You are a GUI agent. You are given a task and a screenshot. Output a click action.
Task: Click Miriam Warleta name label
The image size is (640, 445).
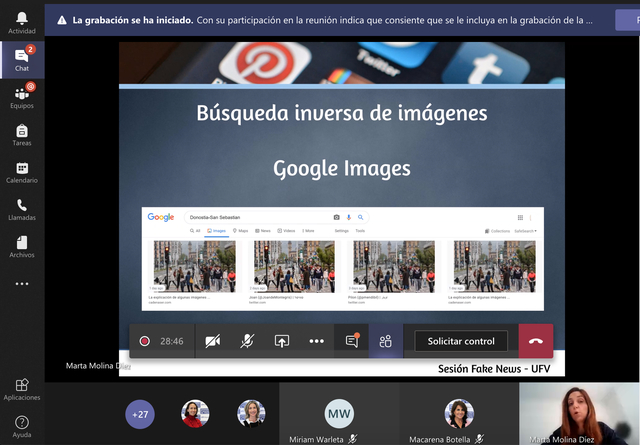[316, 440]
